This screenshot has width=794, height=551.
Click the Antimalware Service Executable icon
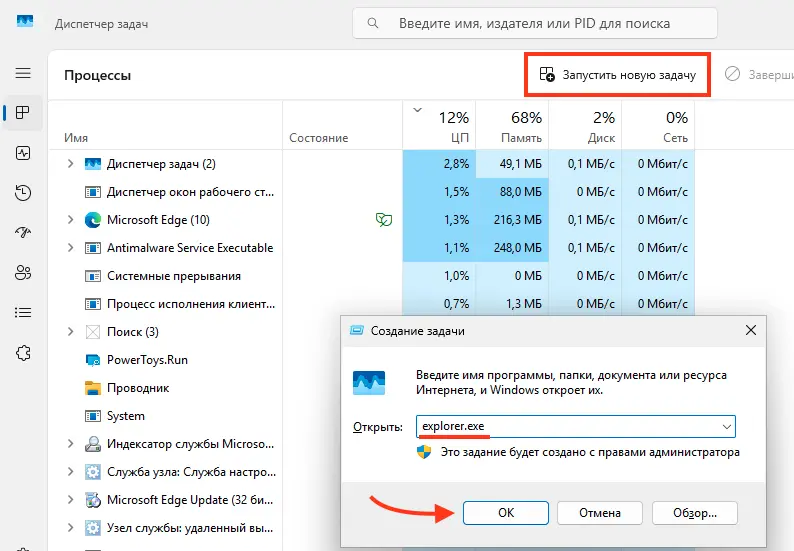tap(93, 248)
